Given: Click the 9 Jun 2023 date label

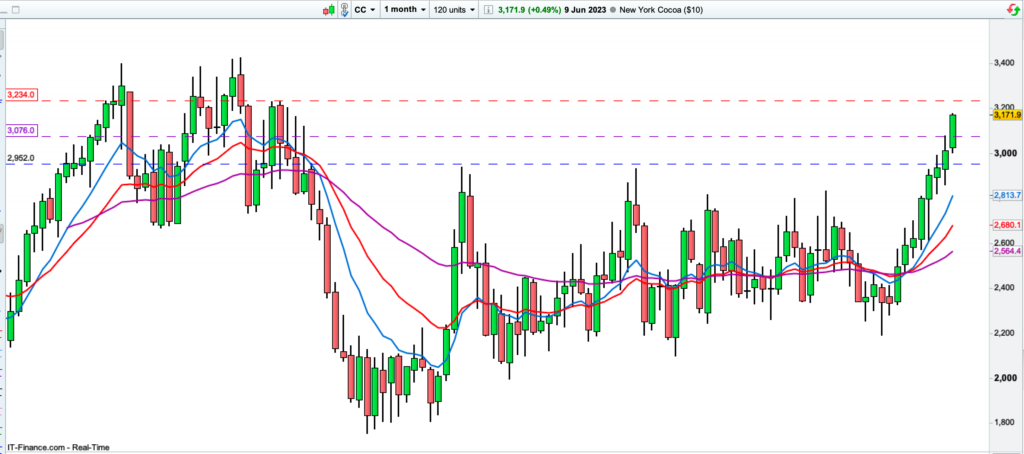Looking at the screenshot, I should [x=585, y=10].
